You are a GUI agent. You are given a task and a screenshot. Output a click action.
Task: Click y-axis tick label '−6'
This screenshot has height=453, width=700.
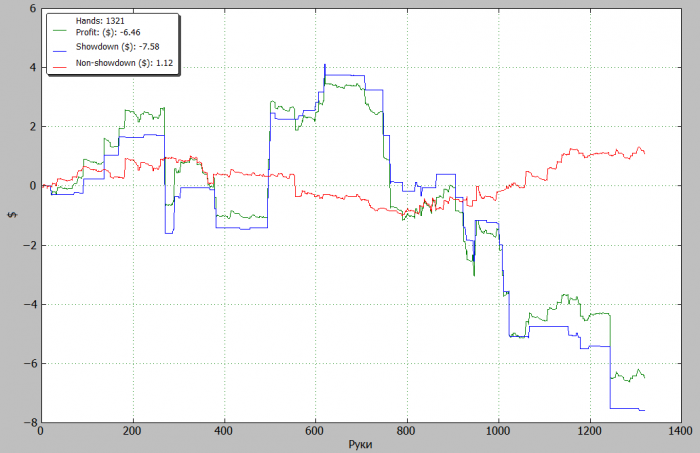point(30,364)
